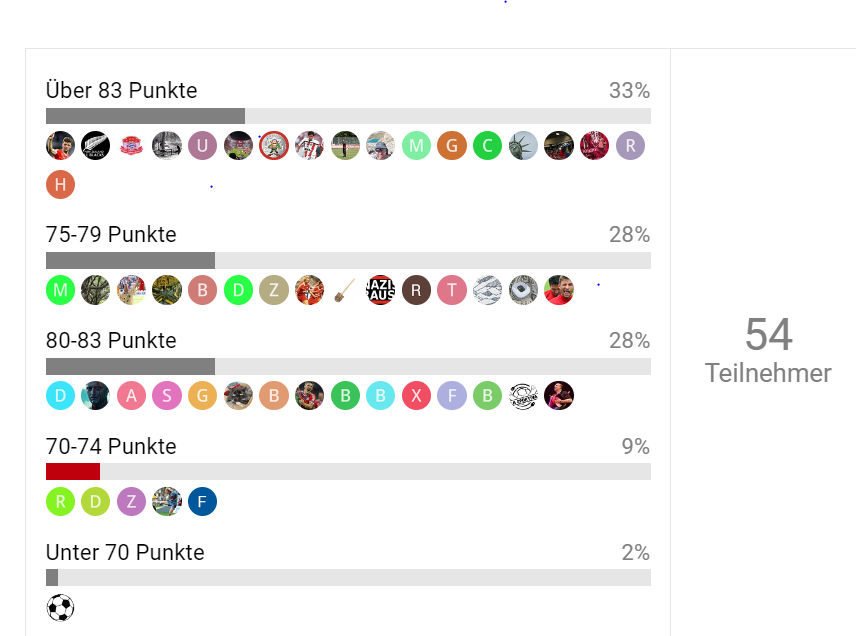Select the pink T avatar in 75-79 Punkte
This screenshot has width=856, height=636.
[452, 290]
